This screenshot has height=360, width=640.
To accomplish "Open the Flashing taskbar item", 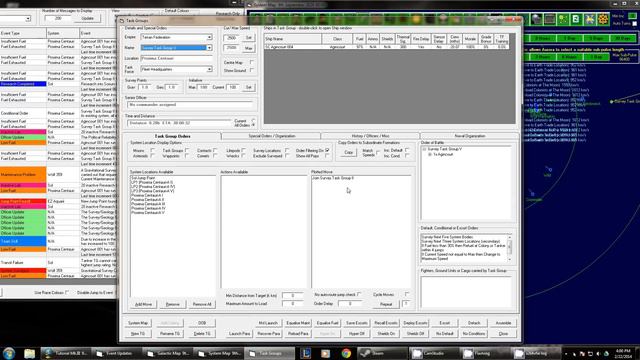I will coord(484,353).
